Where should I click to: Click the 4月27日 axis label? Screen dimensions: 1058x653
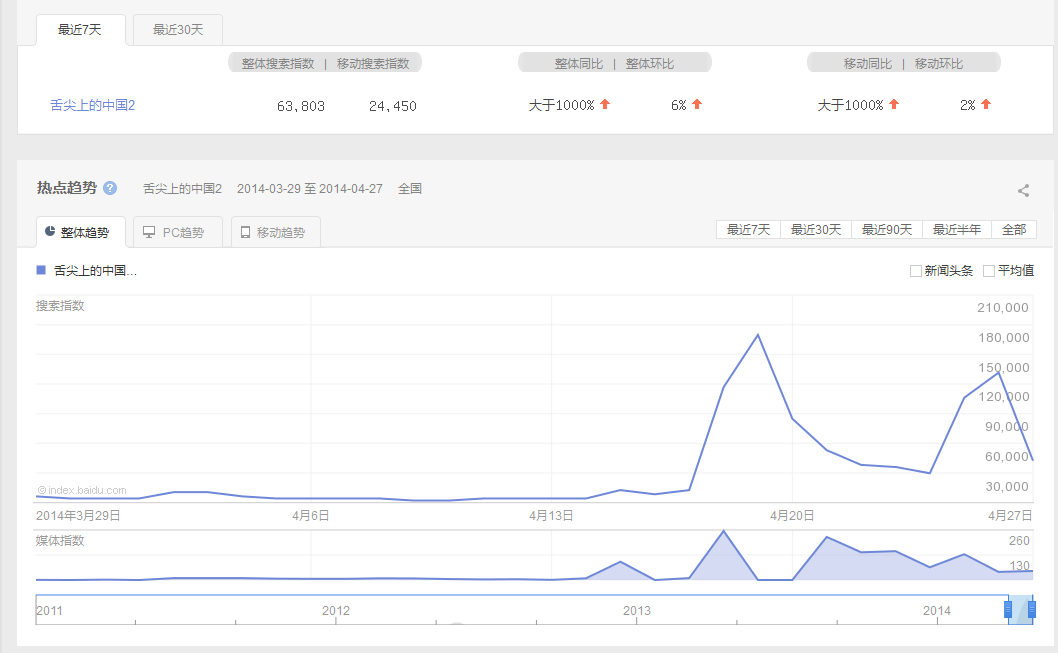coord(1010,515)
